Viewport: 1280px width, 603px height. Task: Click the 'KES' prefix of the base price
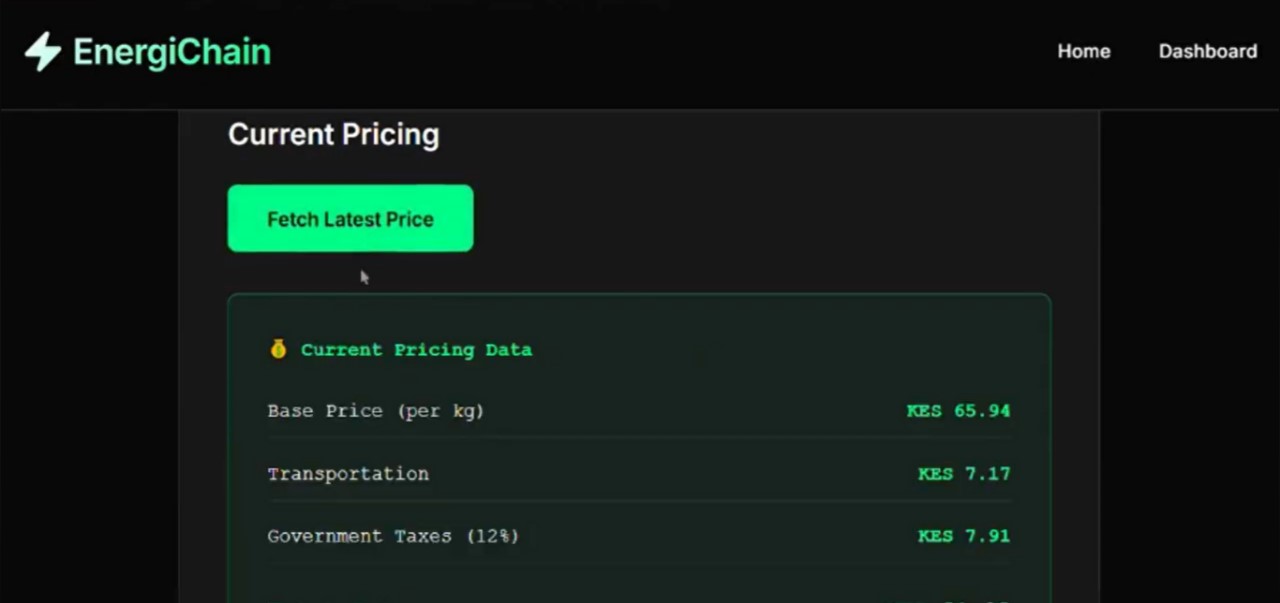tap(924, 411)
